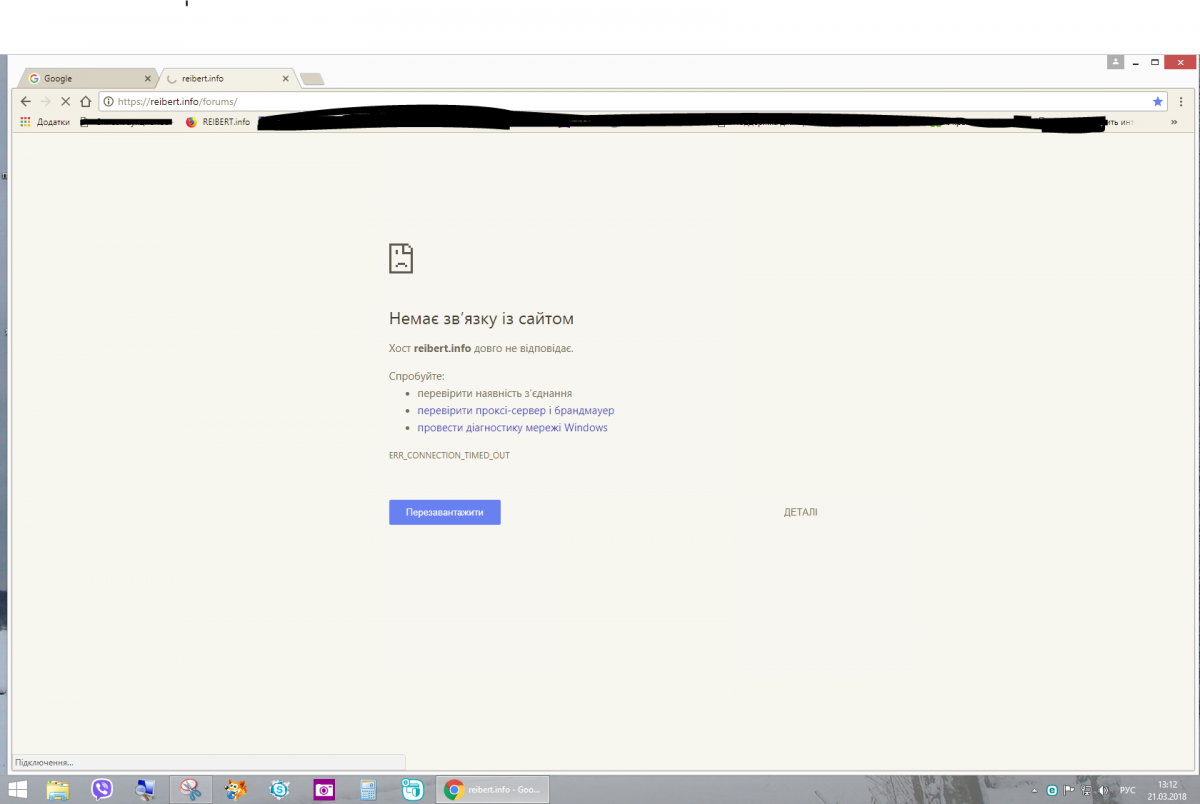View site information icon in address bar

tap(109, 101)
